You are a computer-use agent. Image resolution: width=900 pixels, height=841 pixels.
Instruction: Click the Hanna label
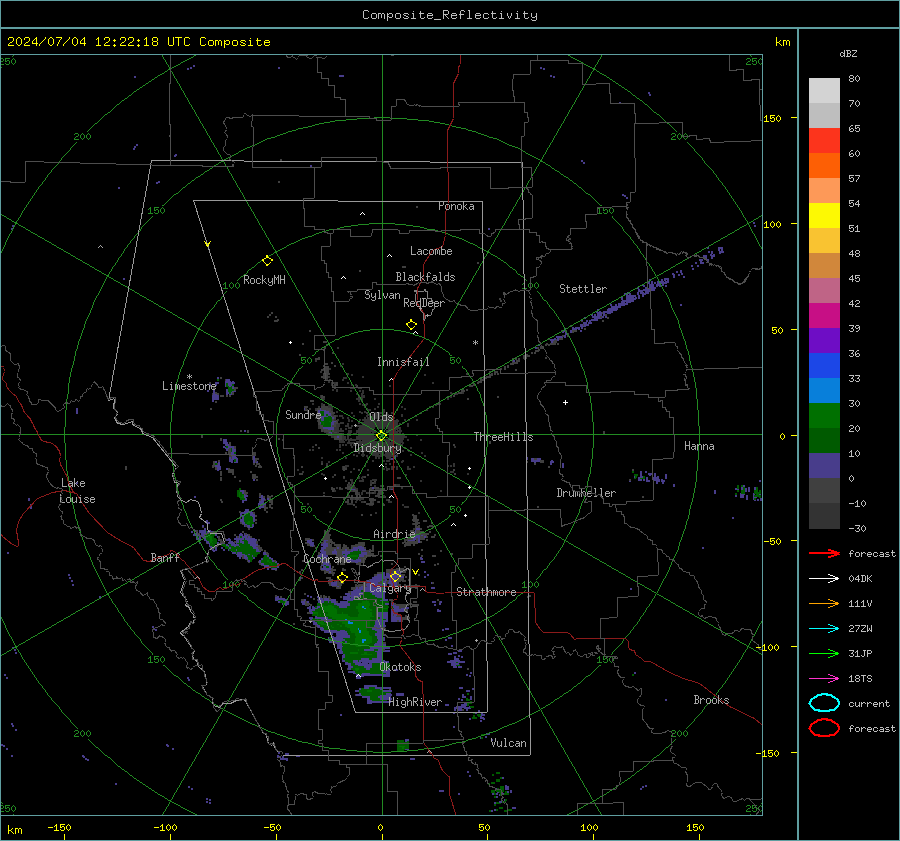point(699,446)
